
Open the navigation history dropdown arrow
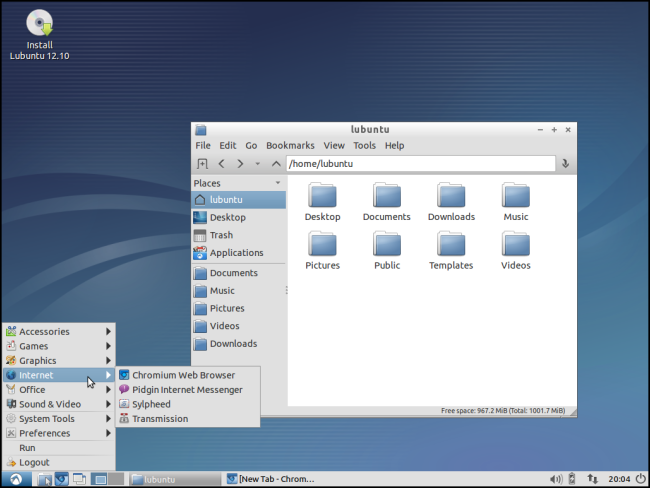(257, 164)
